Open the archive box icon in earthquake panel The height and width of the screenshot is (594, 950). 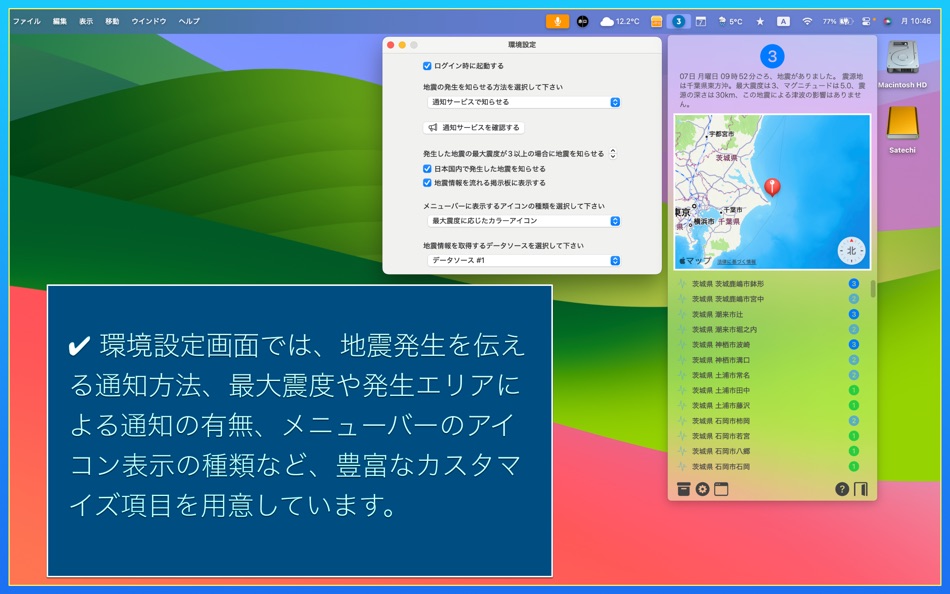(683, 489)
